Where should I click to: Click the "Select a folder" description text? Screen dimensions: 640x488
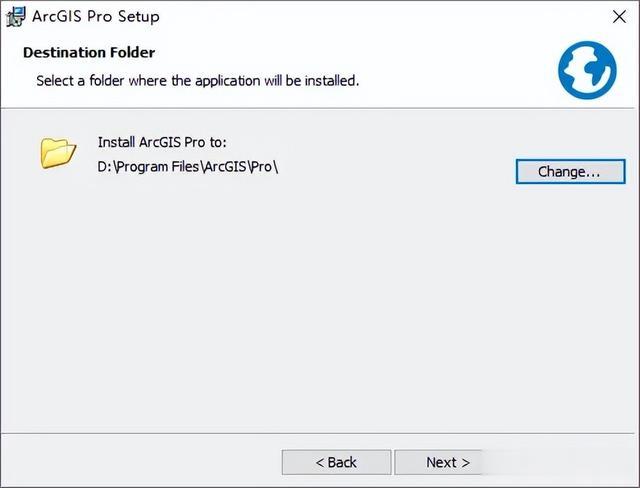pyautogui.click(x=198, y=80)
